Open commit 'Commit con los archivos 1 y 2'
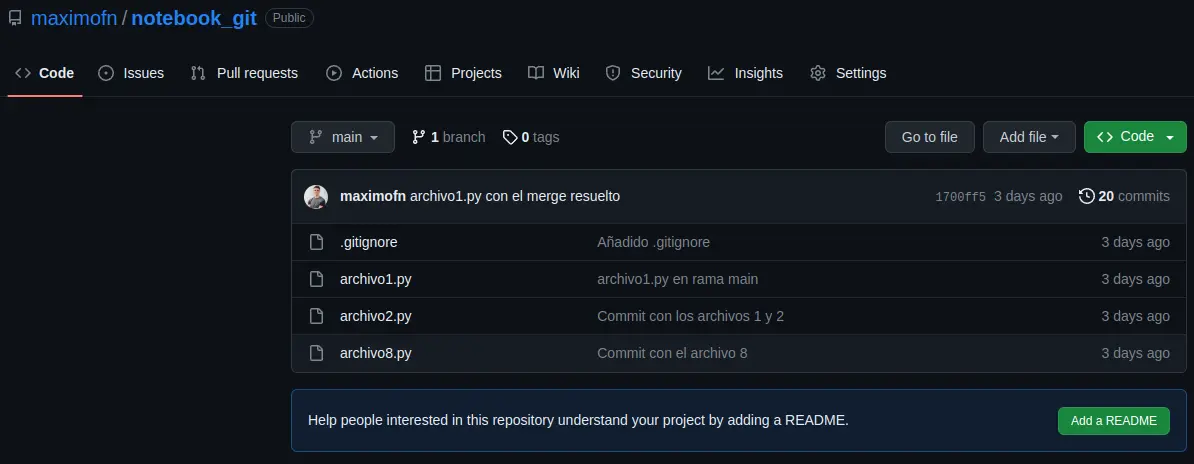The height and width of the screenshot is (464, 1194). 691,316
